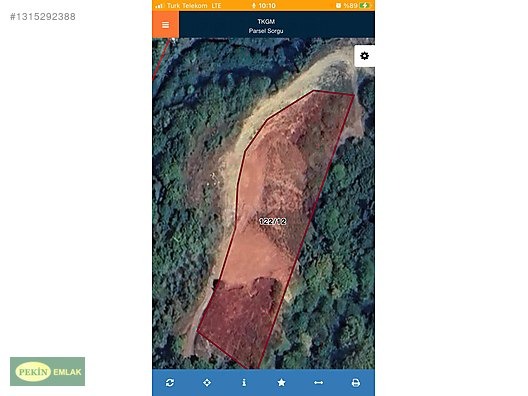Click the Pekin Emlak logo
Screen dimensions: 528x396
pos(47,371)
